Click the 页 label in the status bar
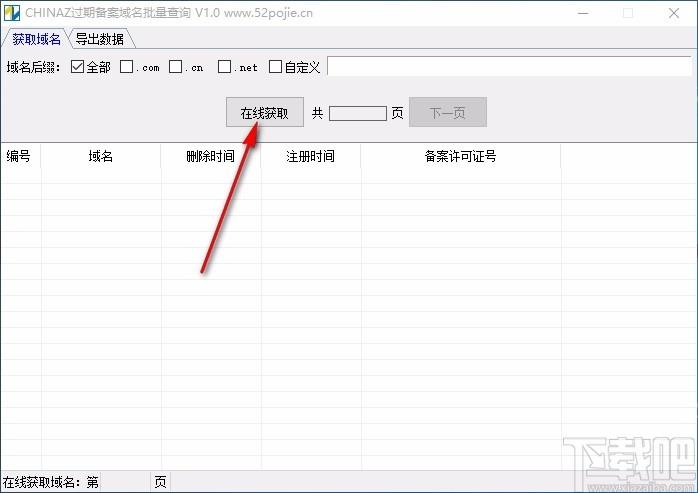This screenshot has width=698, height=493. coord(160,482)
